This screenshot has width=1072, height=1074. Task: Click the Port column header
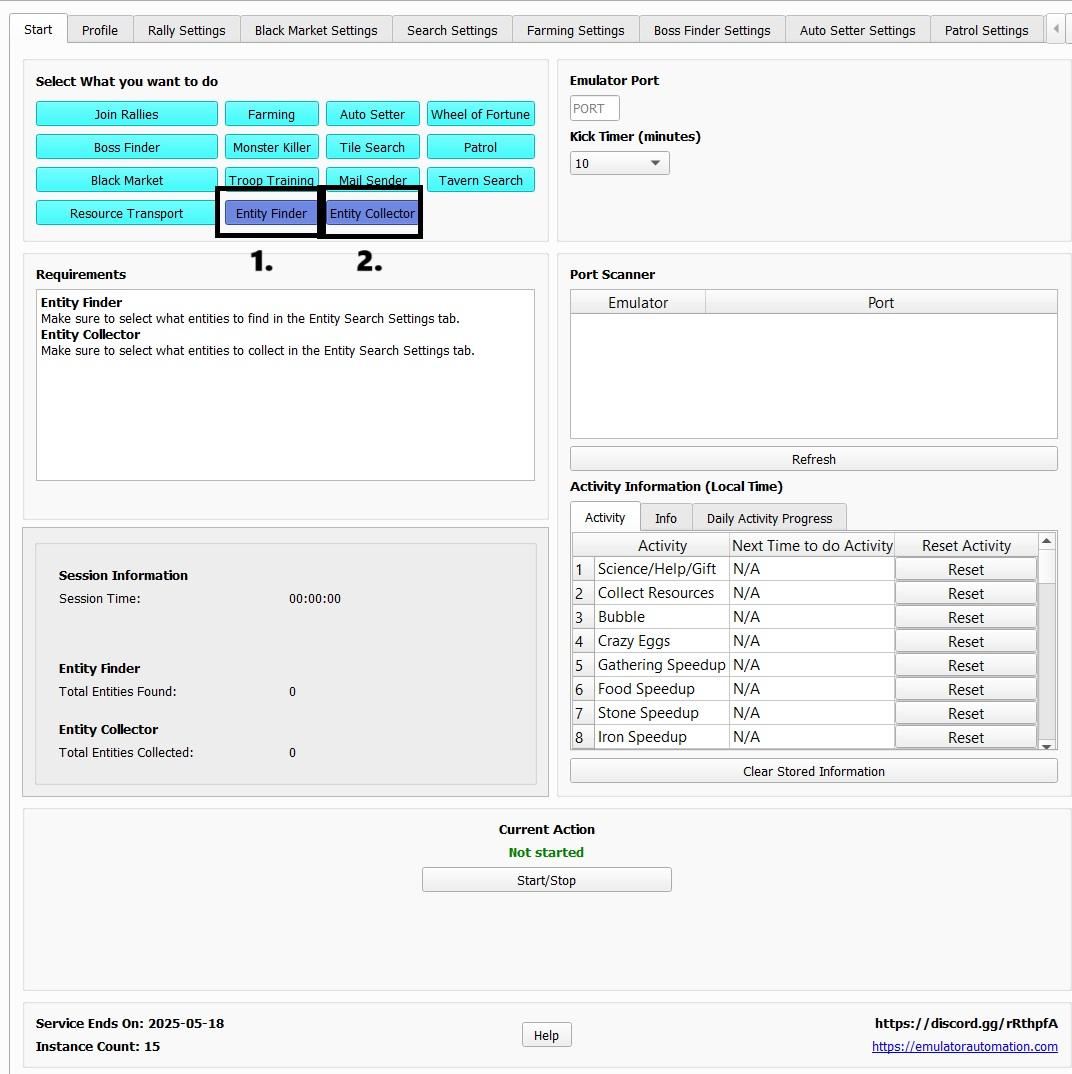click(x=881, y=302)
